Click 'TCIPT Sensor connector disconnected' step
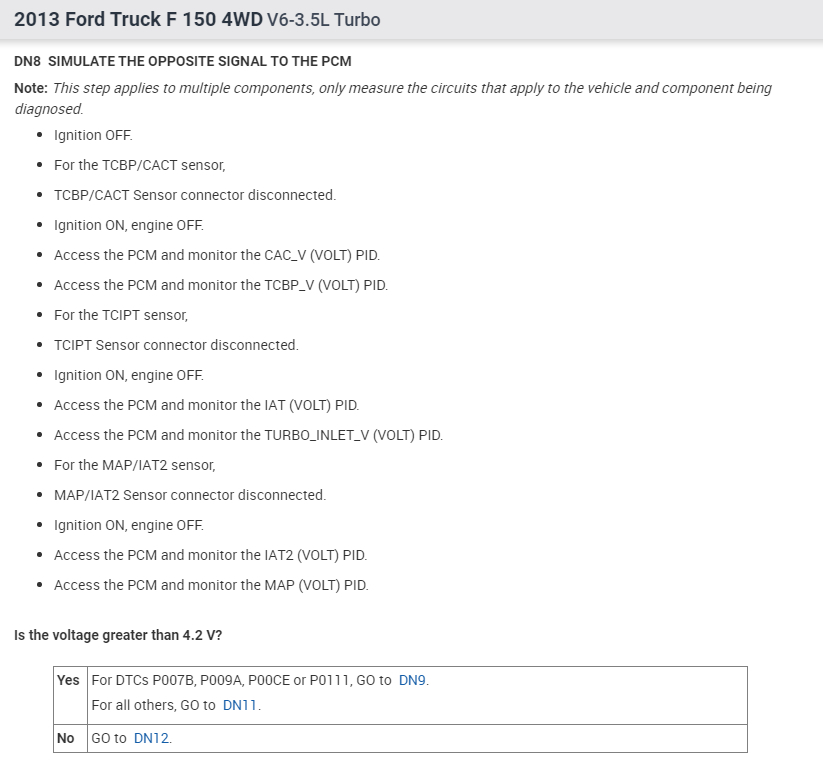823x765 pixels. click(176, 345)
